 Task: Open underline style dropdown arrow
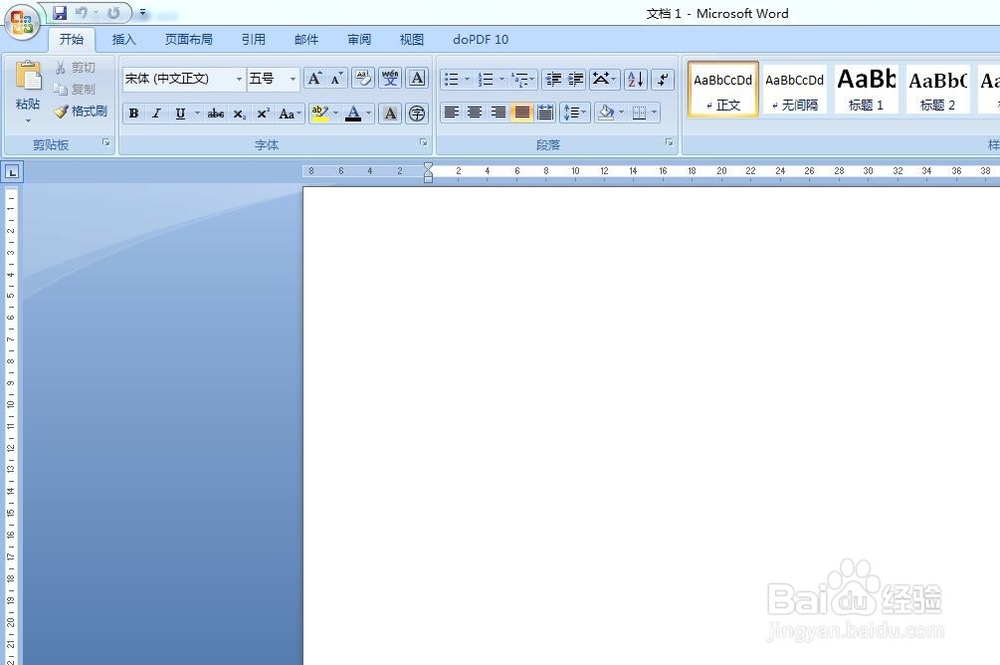197,113
